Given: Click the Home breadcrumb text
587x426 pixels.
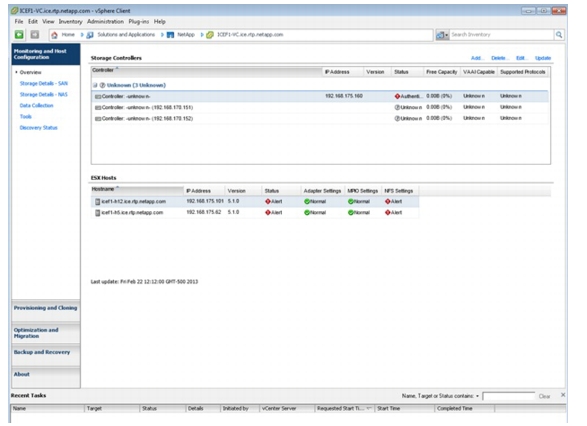Looking at the screenshot, I should point(68,34).
